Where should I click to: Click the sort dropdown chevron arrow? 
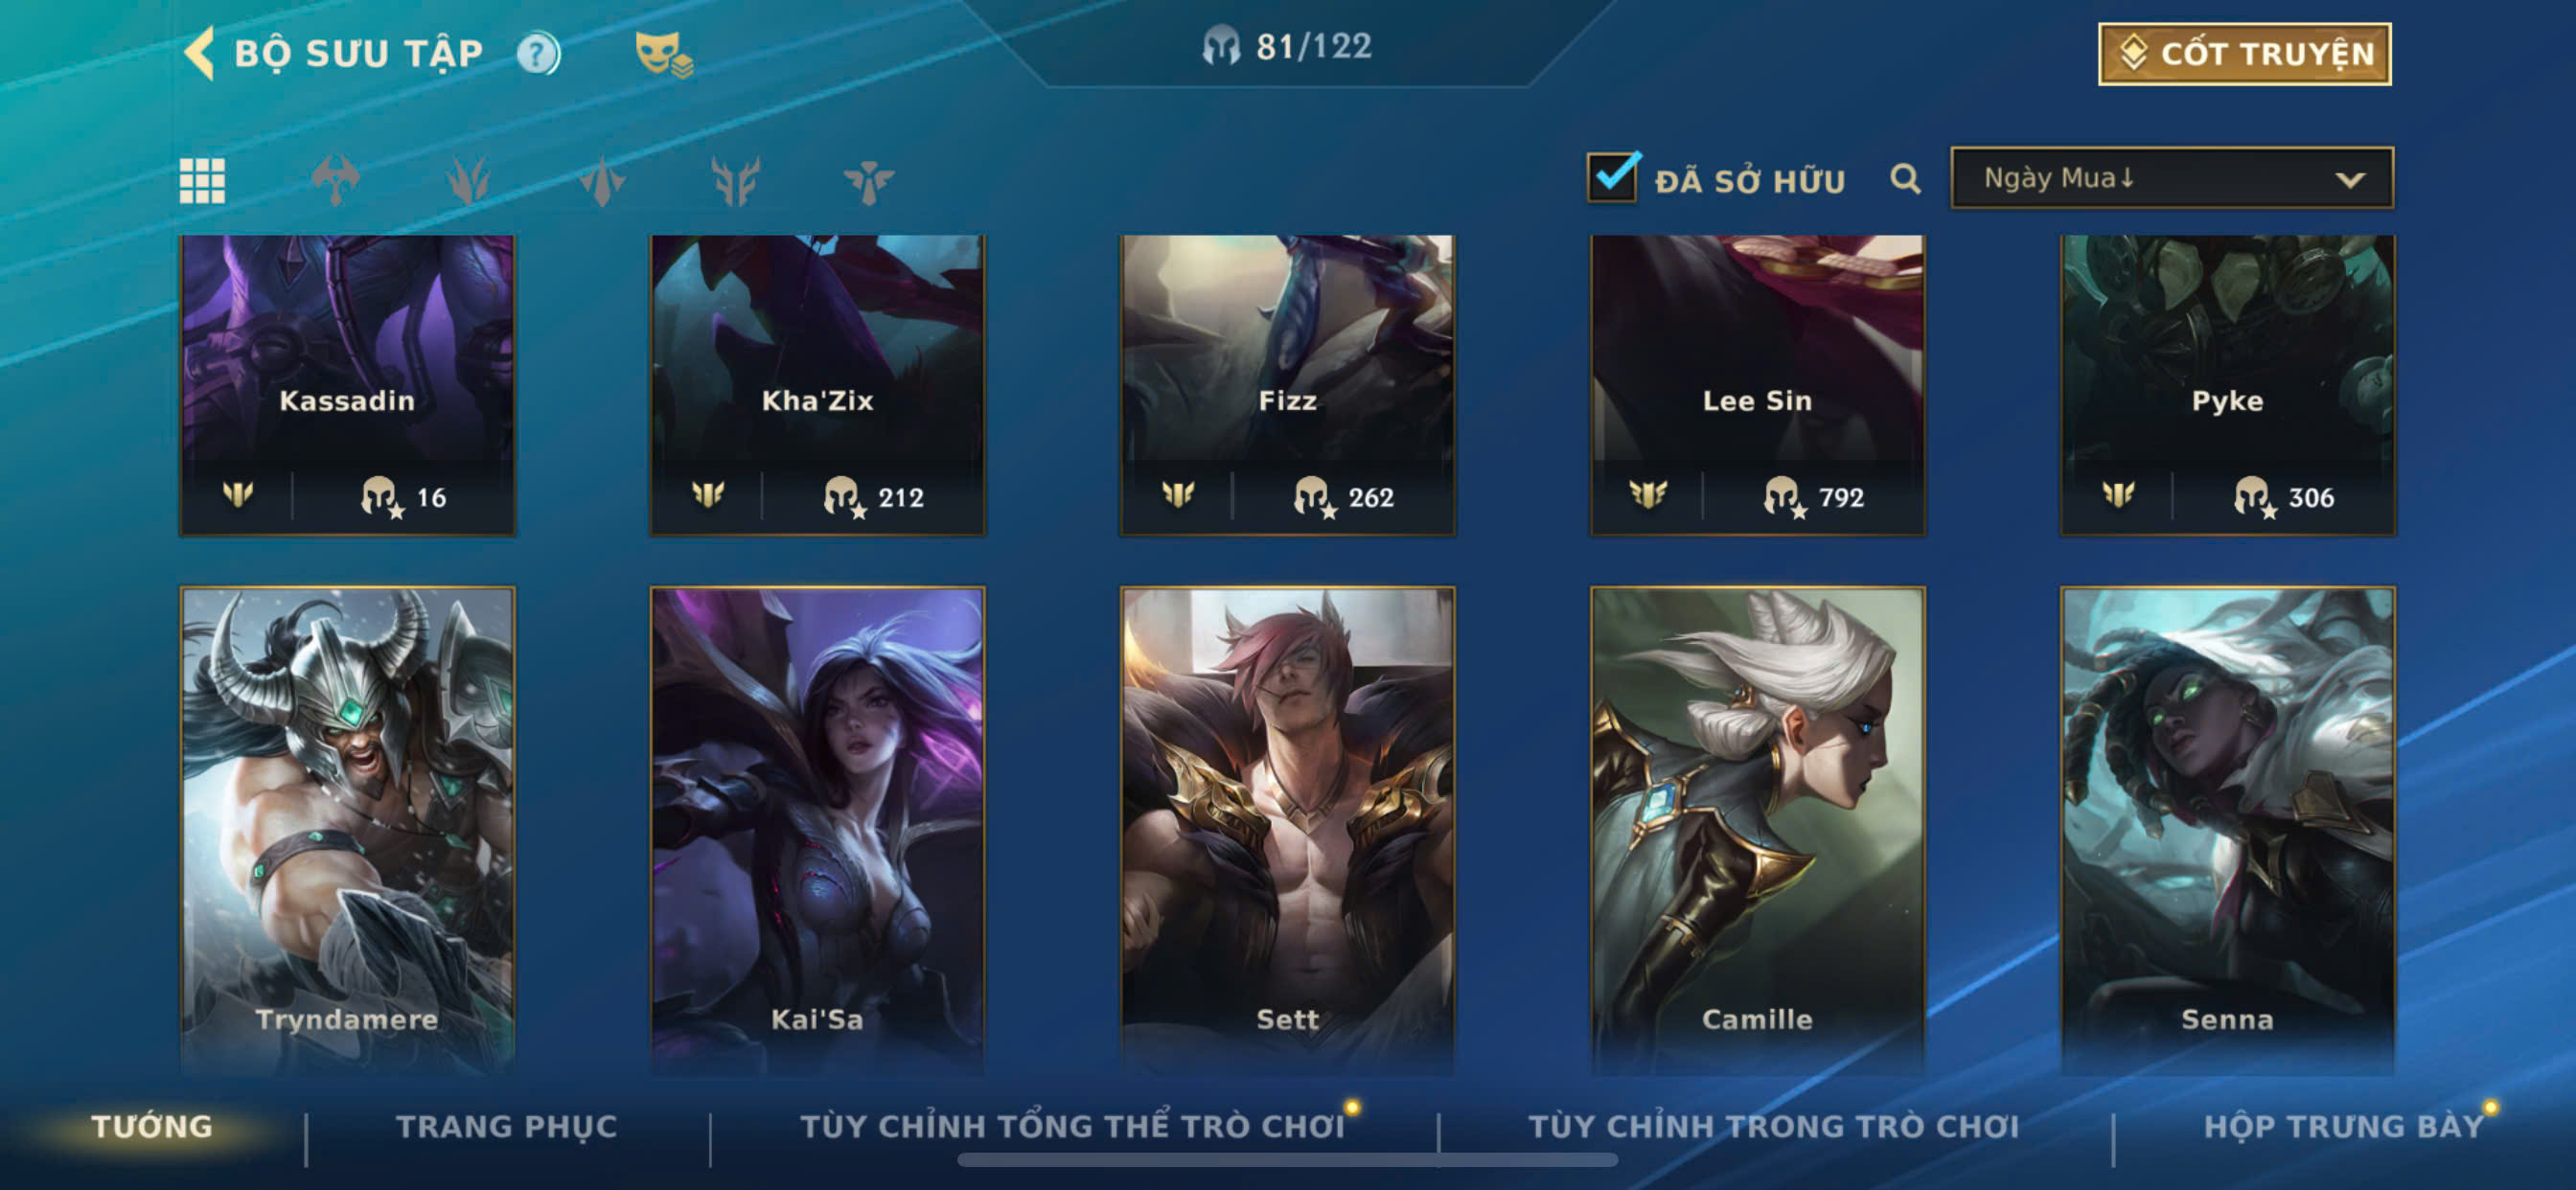click(2349, 180)
